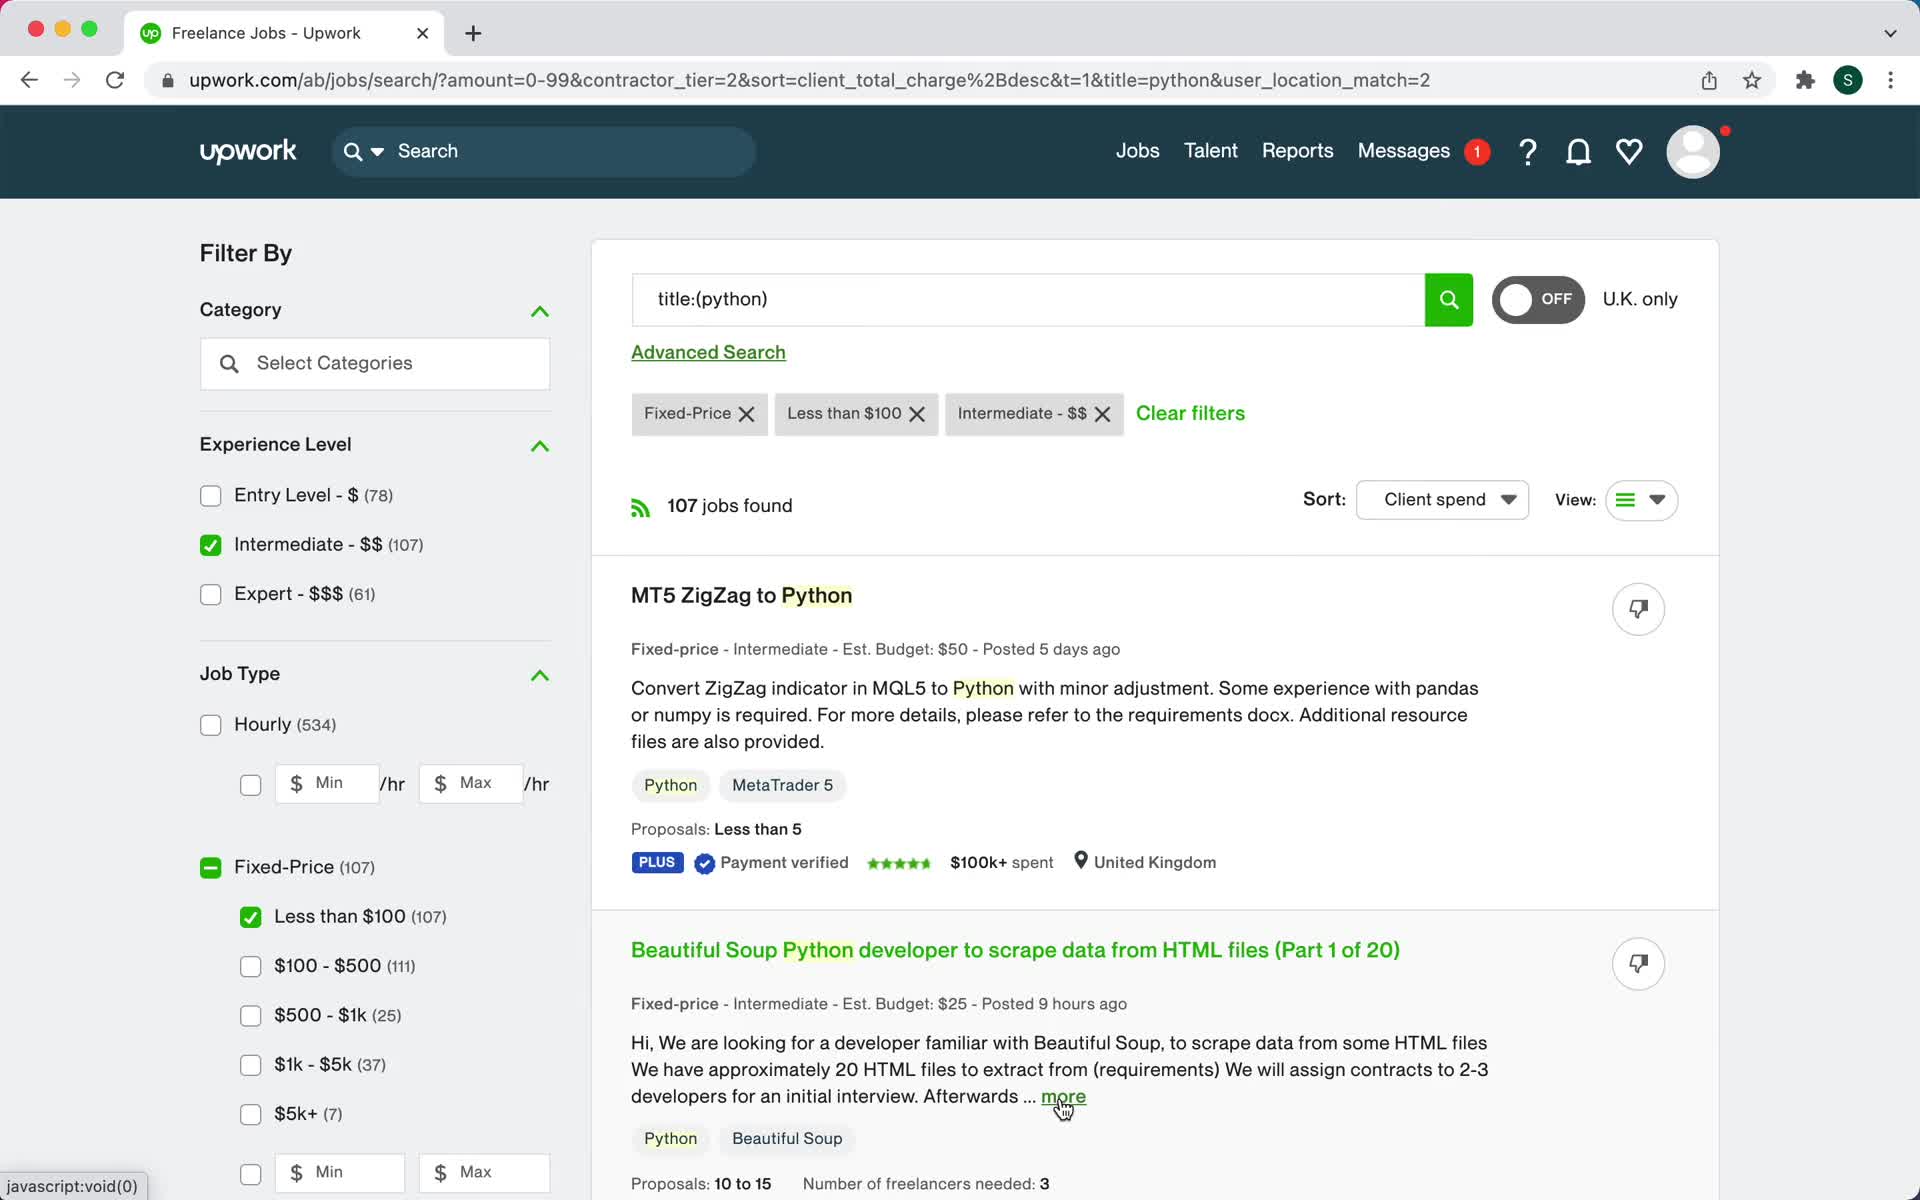The height and width of the screenshot is (1200, 1920).
Task: Click Clear filters button
Action: [x=1190, y=413]
